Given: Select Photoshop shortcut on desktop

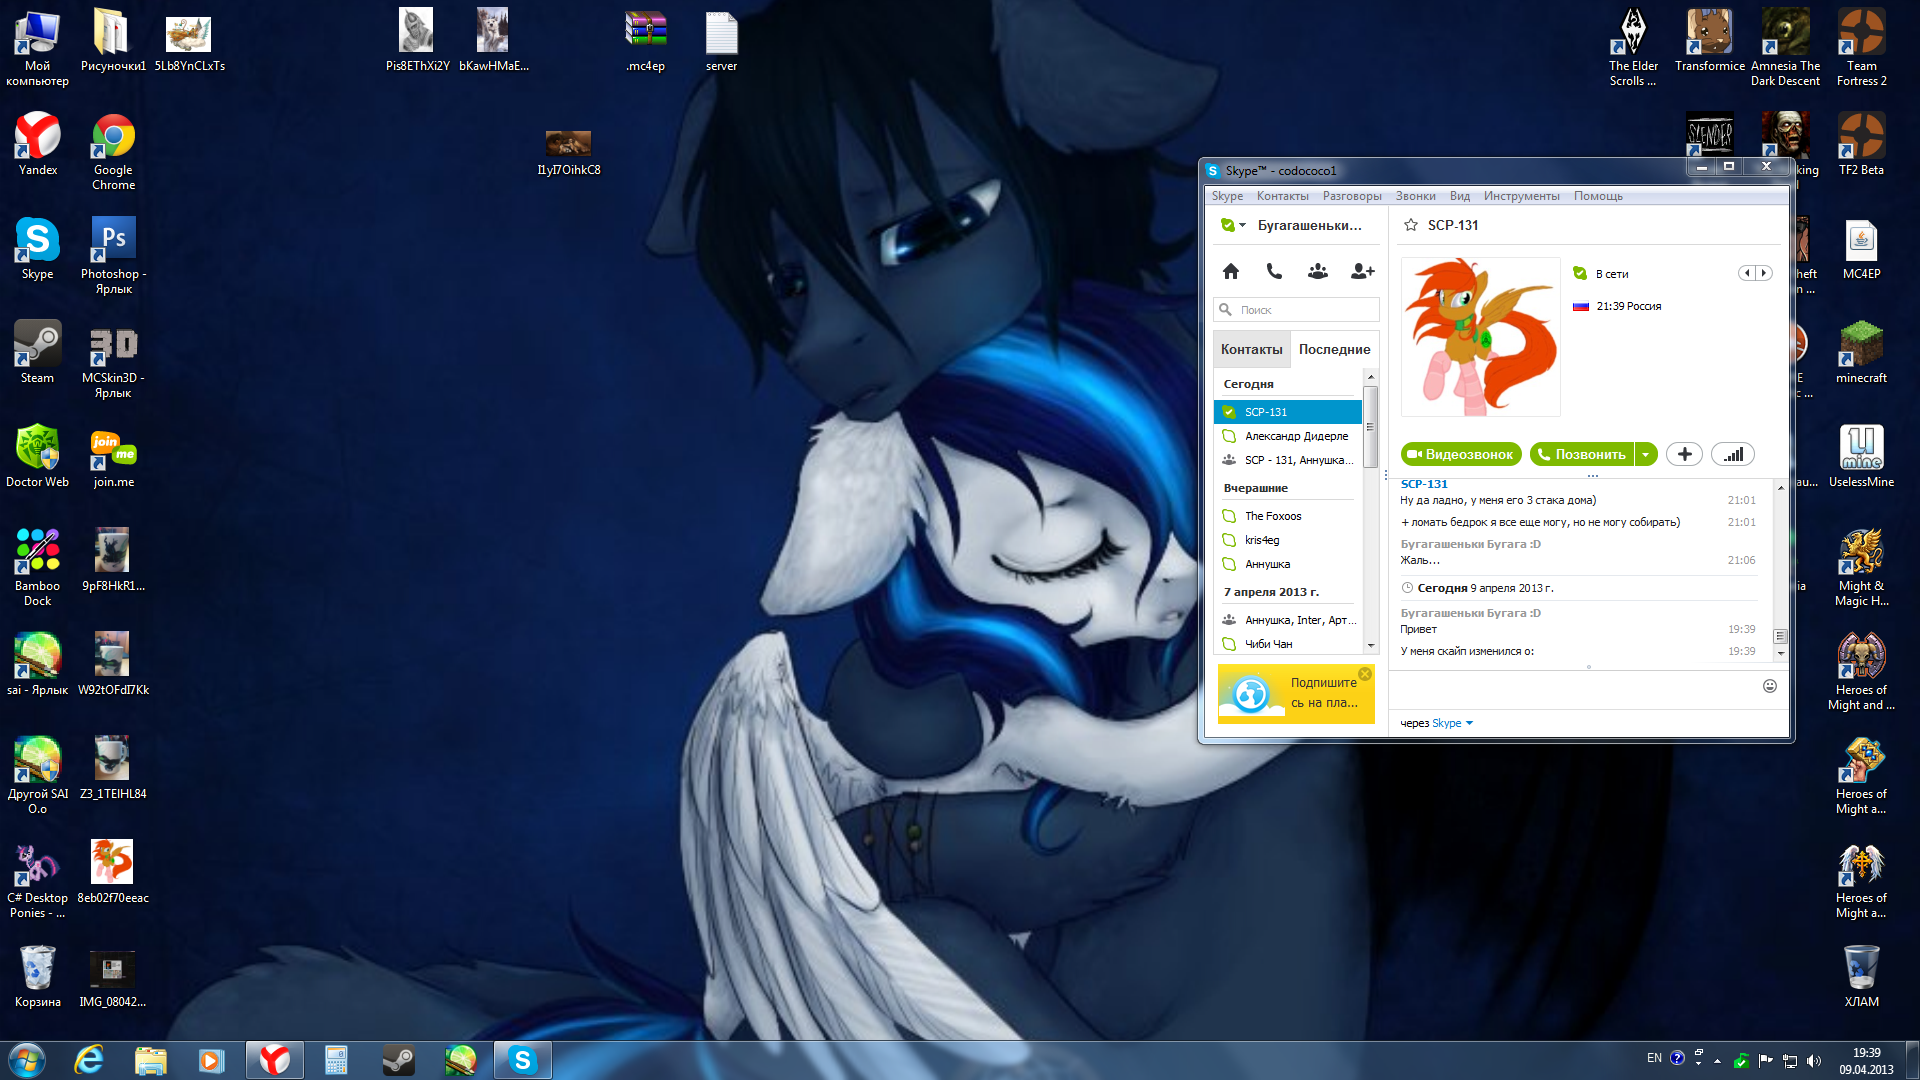Looking at the screenshot, I should pos(113,256).
